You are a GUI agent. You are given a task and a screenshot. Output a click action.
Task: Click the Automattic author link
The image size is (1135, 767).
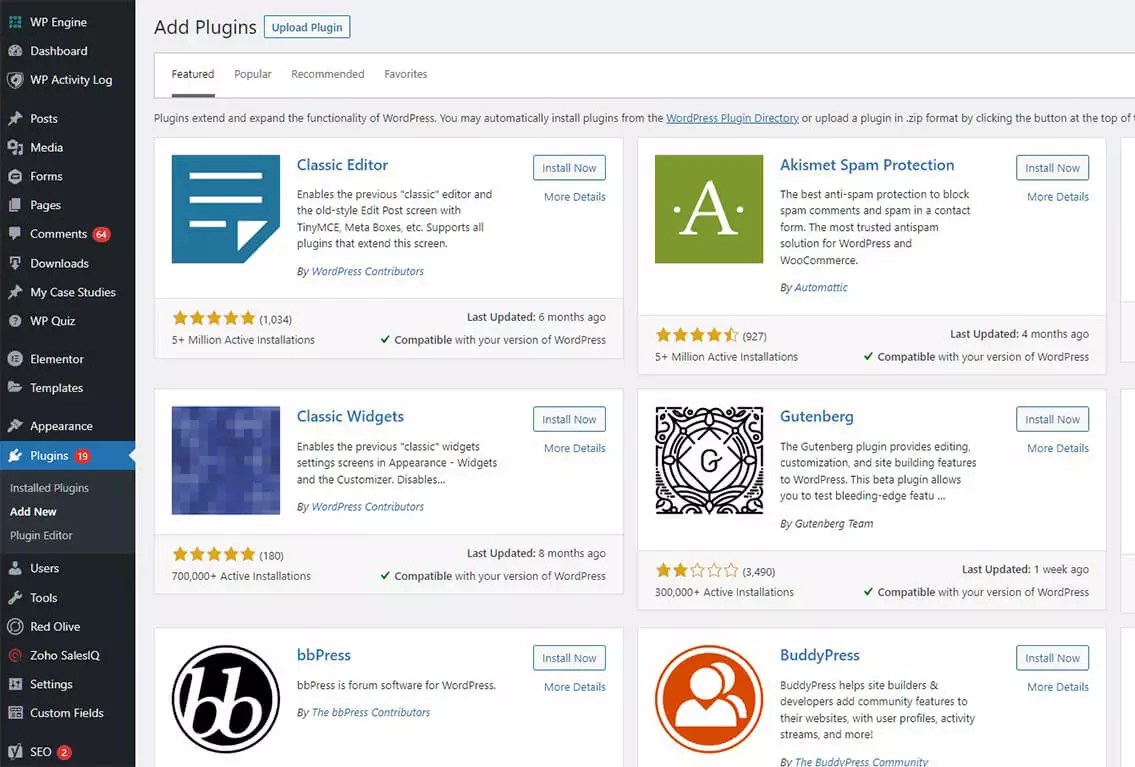pyautogui.click(x=821, y=287)
